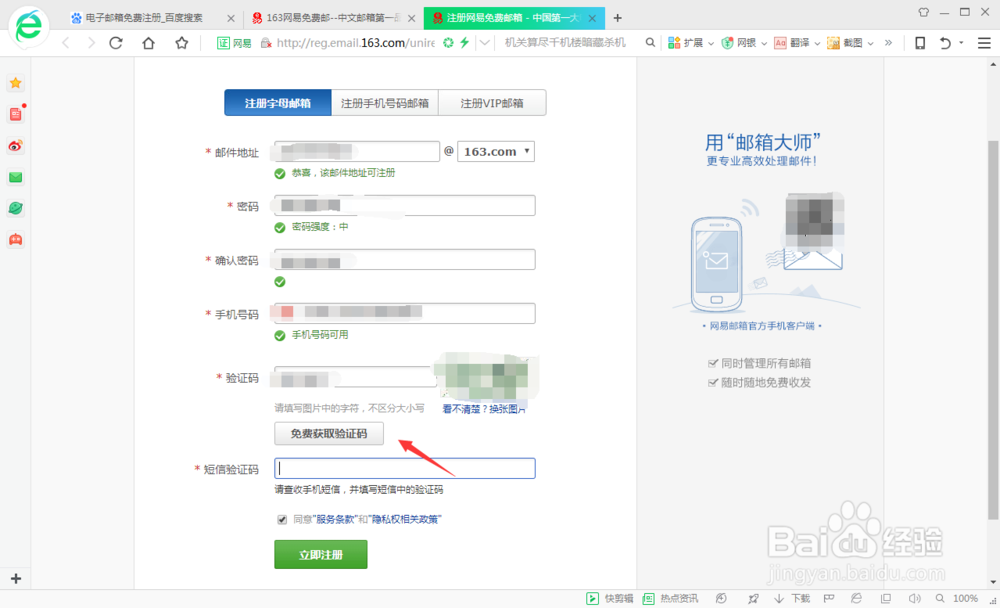Click the undo restore-tab icon
Image resolution: width=1000 pixels, height=608 pixels.
point(945,43)
